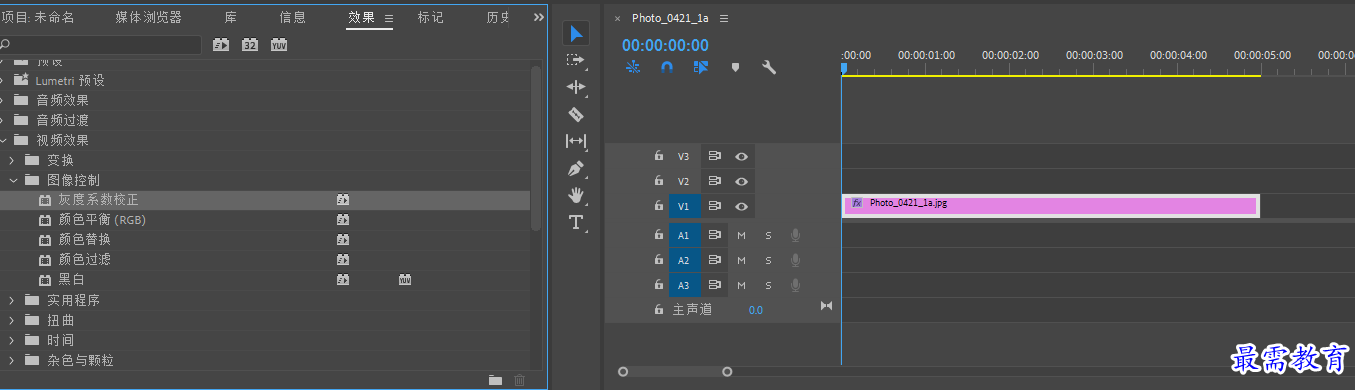Select the Slip tool

[x=576, y=141]
